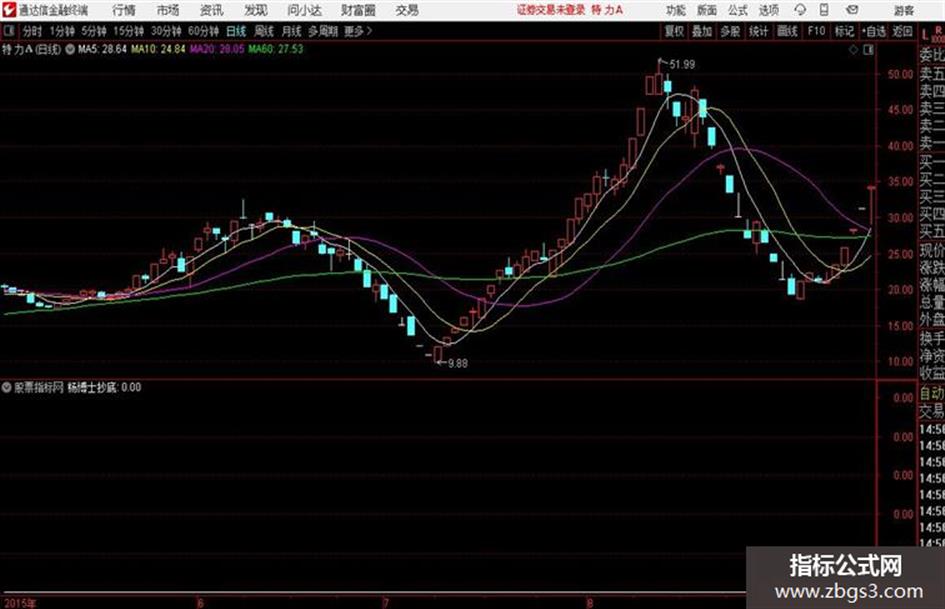
Task: Switch to the 月线 monthly tab
Action: (x=292, y=31)
